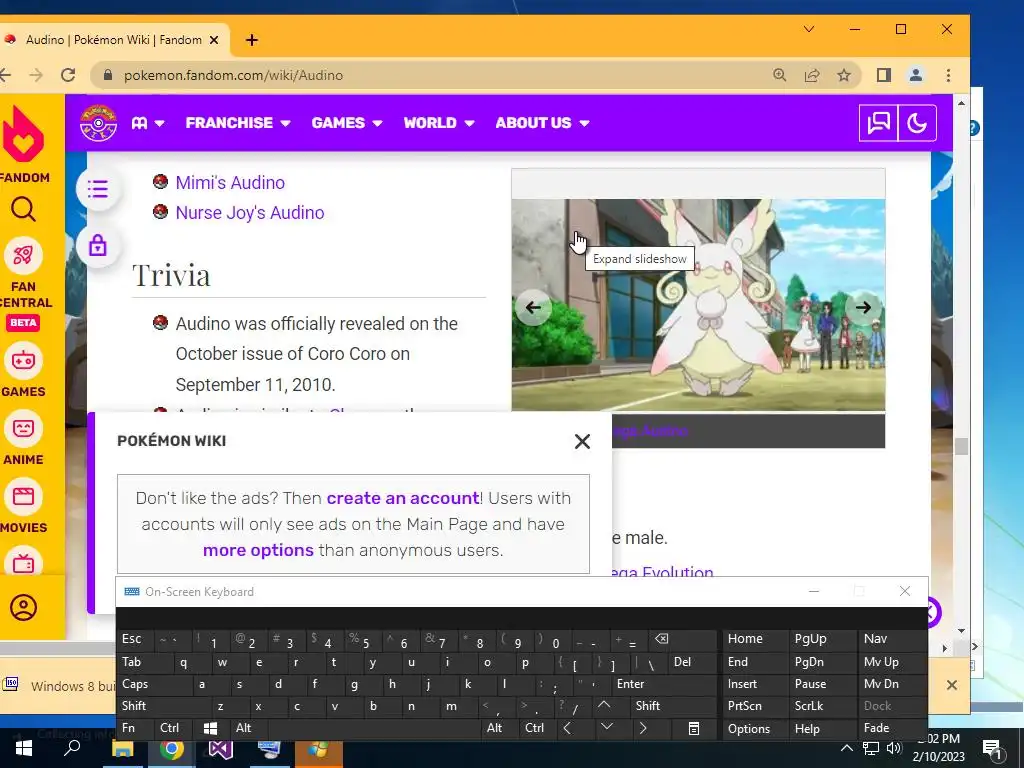Follow the more options link

(258, 551)
